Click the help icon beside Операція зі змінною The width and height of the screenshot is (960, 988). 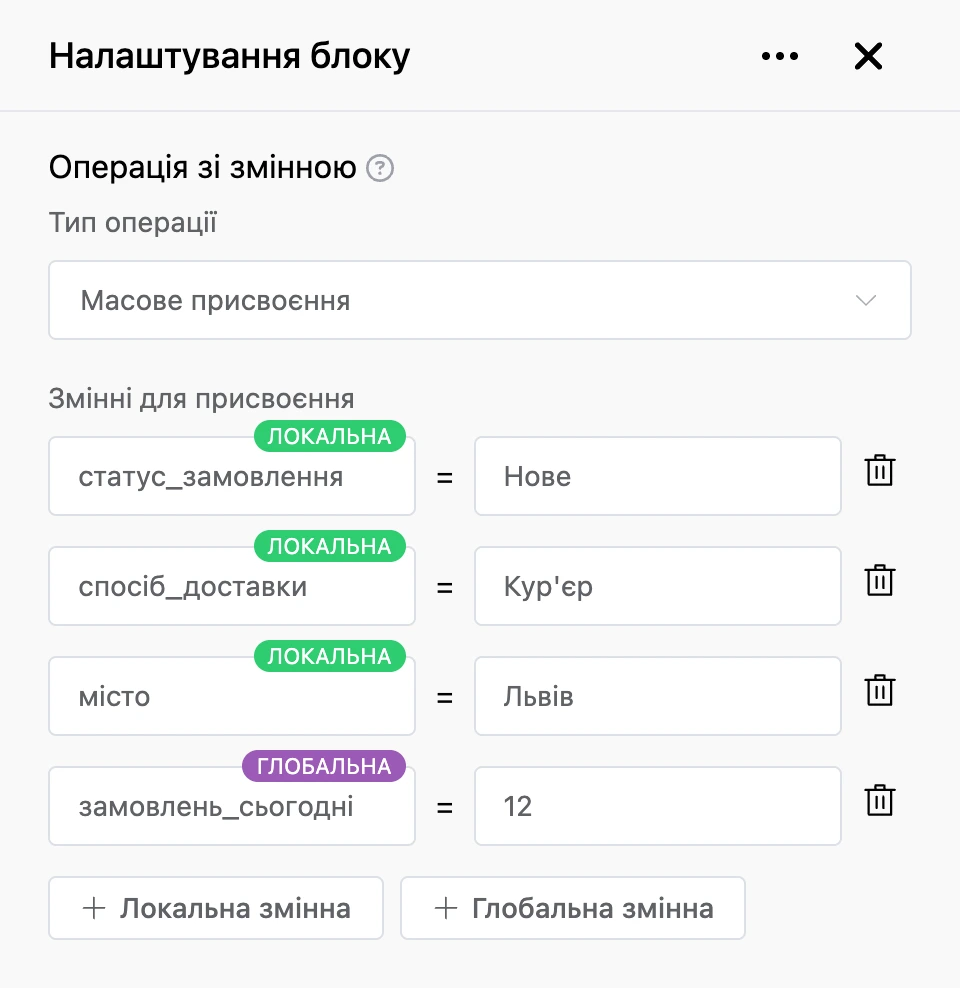tap(380, 168)
